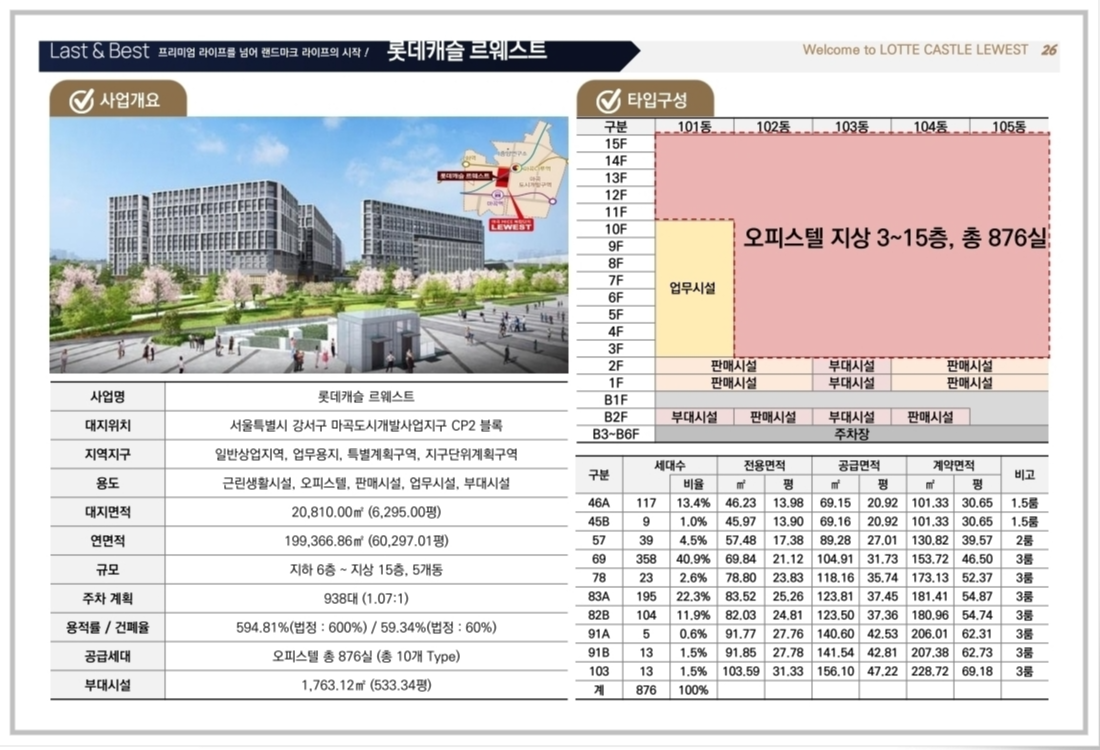Click the 비고 column header
This screenshot has height=750, width=1100.
pyautogui.click(x=1024, y=475)
